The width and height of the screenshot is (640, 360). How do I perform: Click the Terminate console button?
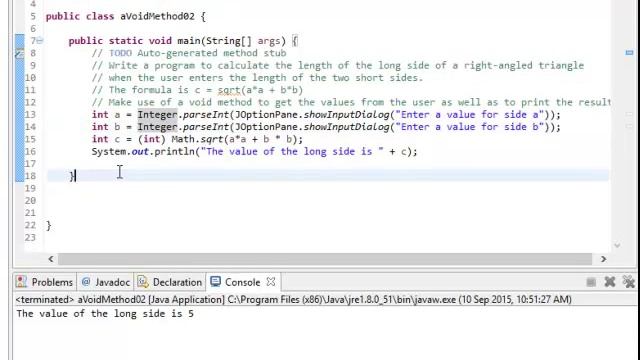click(x=591, y=282)
